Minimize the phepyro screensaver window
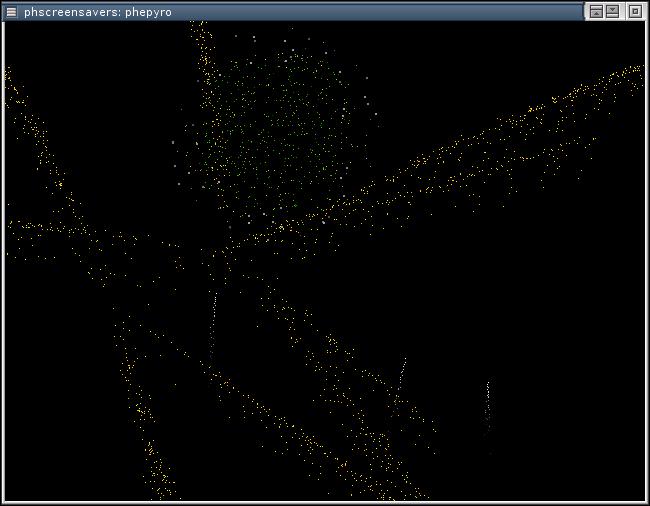 (x=596, y=12)
